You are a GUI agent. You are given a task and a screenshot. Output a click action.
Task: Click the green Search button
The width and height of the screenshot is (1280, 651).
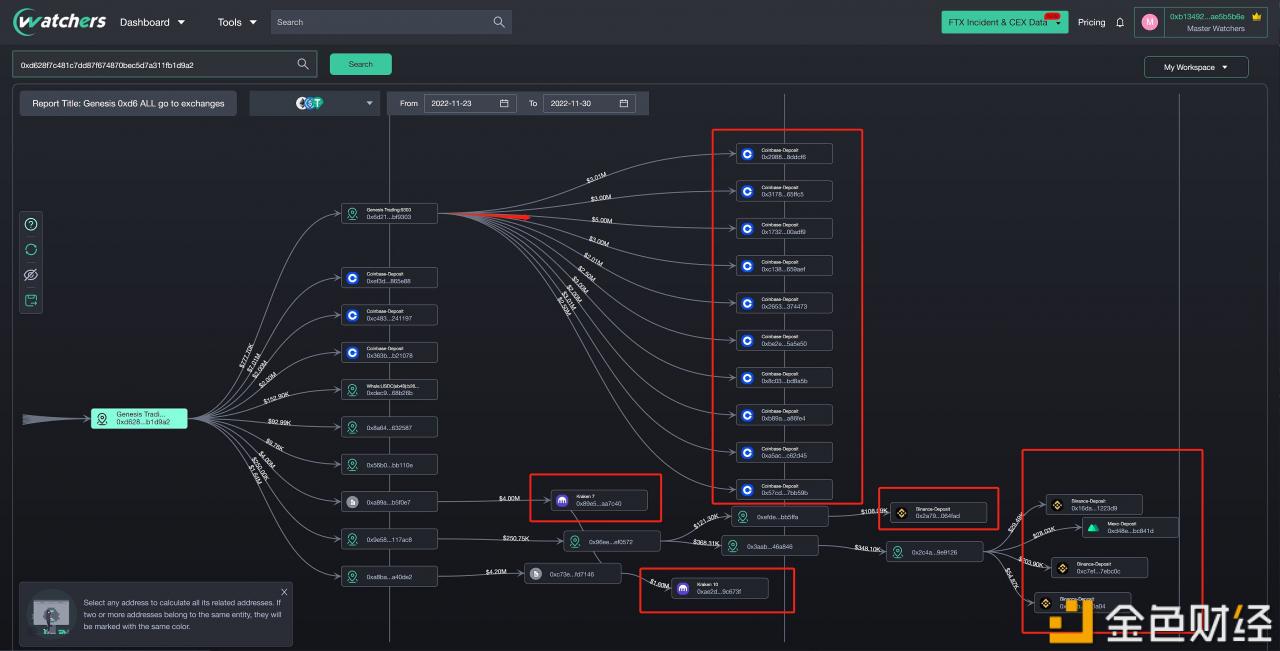pos(361,64)
